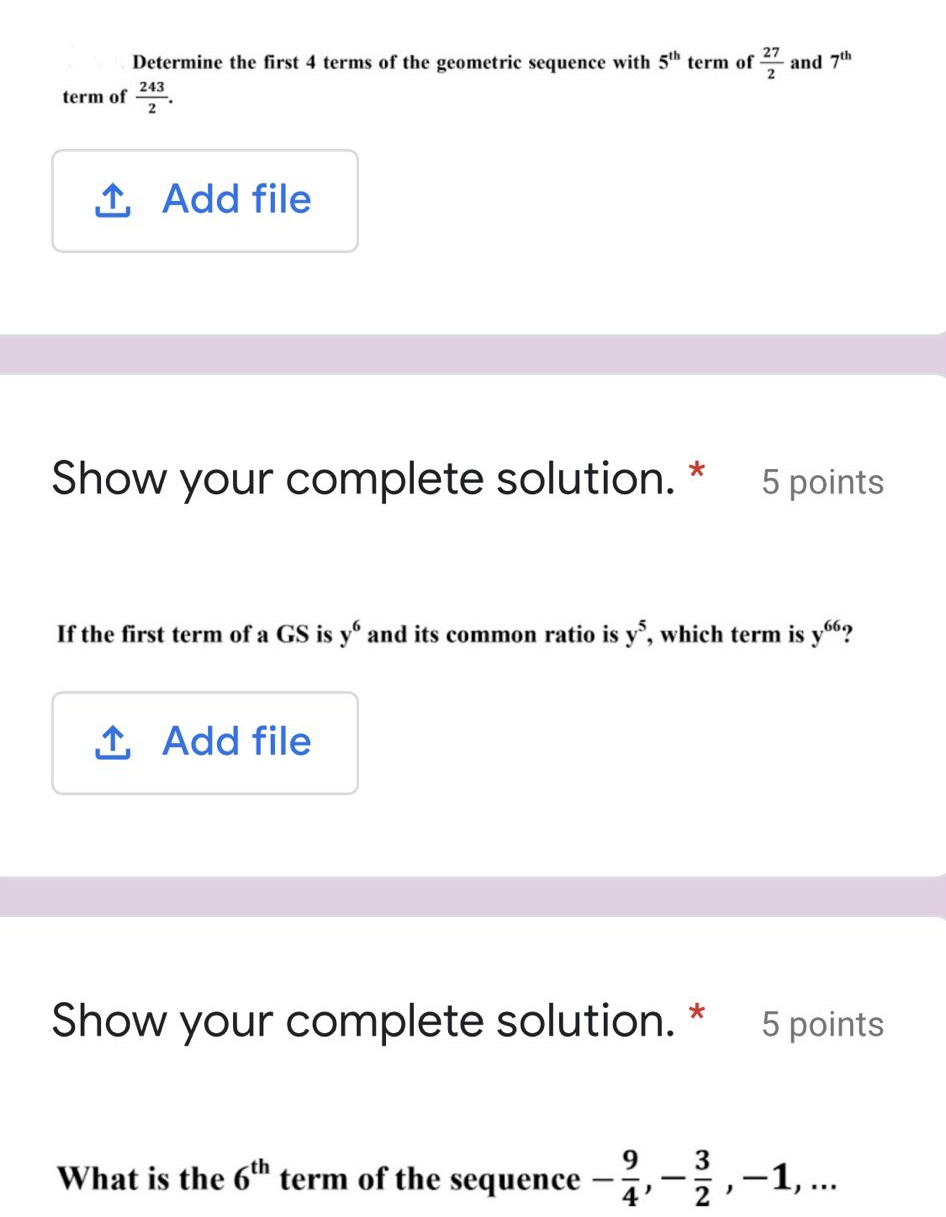Click the 243/2 fraction in the first question
Image resolution: width=946 pixels, height=1217 pixels.
pos(152,97)
